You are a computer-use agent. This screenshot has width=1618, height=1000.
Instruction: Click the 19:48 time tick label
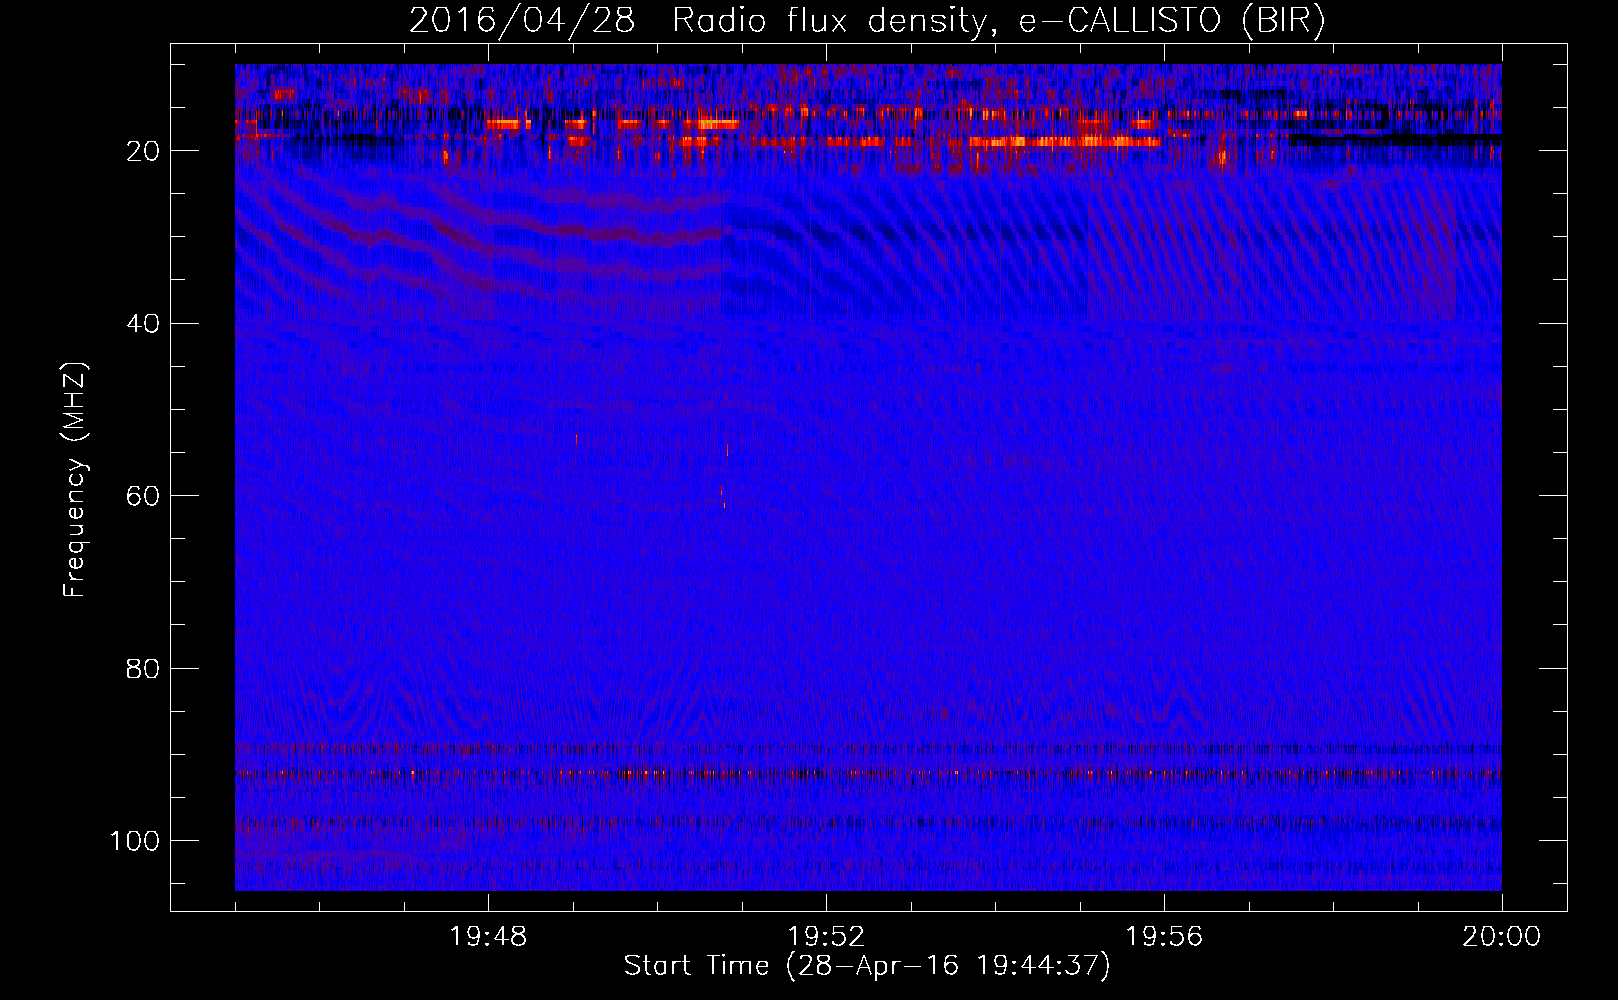coord(488,937)
